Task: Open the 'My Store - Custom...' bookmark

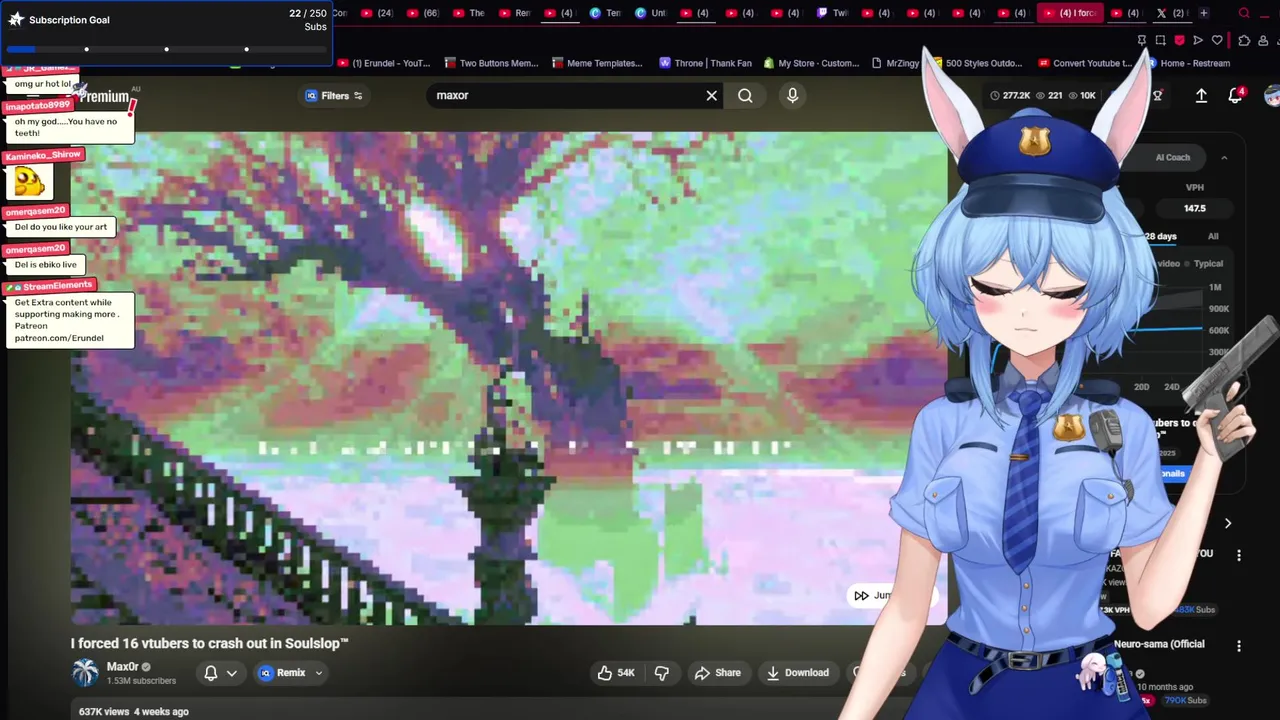Action: 811,64
